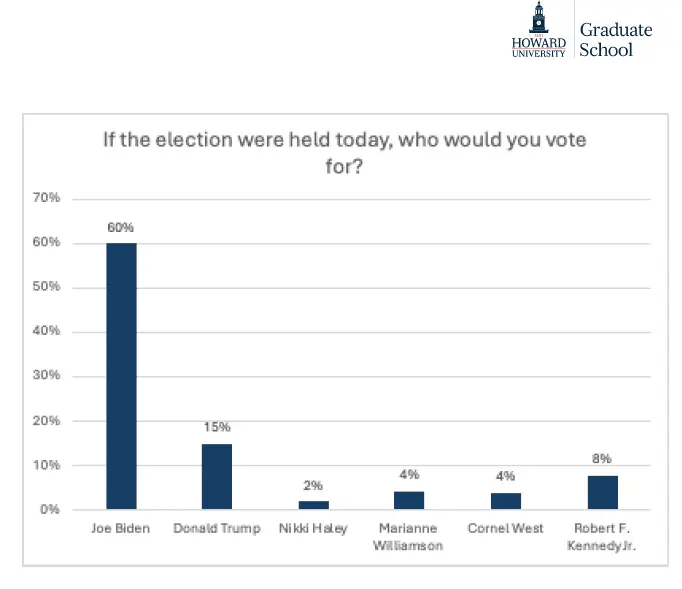Click the Joe Biden axis label
The height and width of the screenshot is (589, 682).
121,528
